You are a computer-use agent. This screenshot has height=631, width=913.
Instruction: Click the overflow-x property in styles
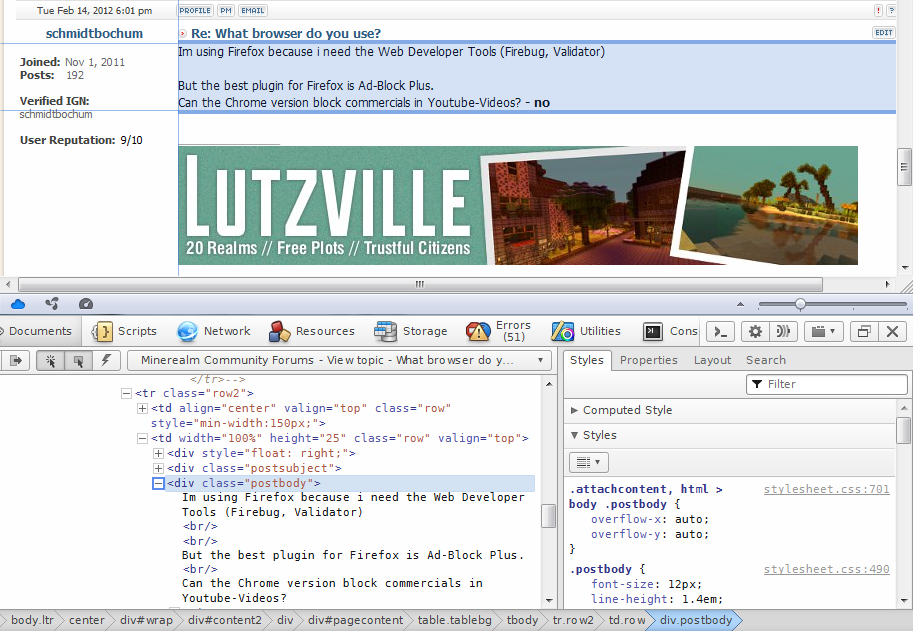pos(626,519)
